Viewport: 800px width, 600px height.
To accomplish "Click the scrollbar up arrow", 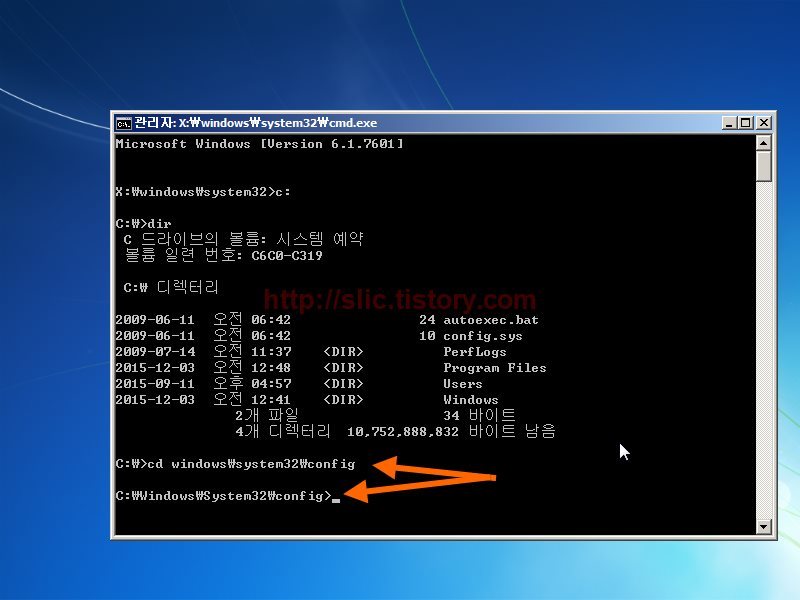I will click(x=763, y=143).
